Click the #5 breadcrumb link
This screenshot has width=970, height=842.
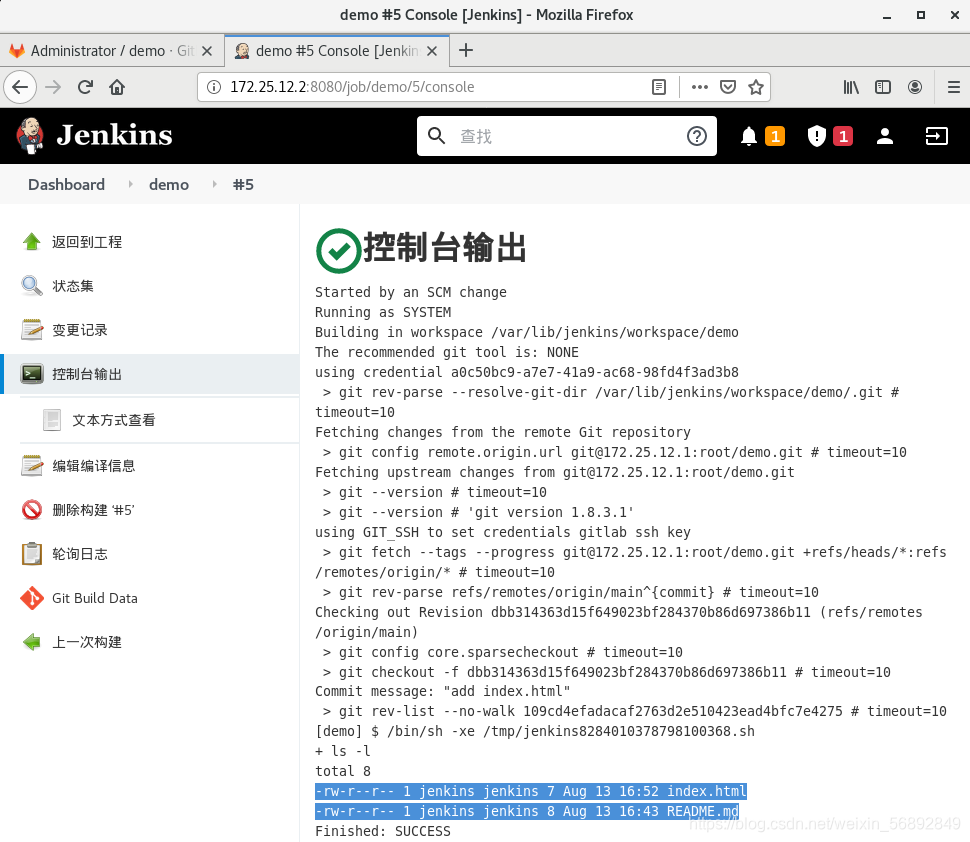point(243,184)
